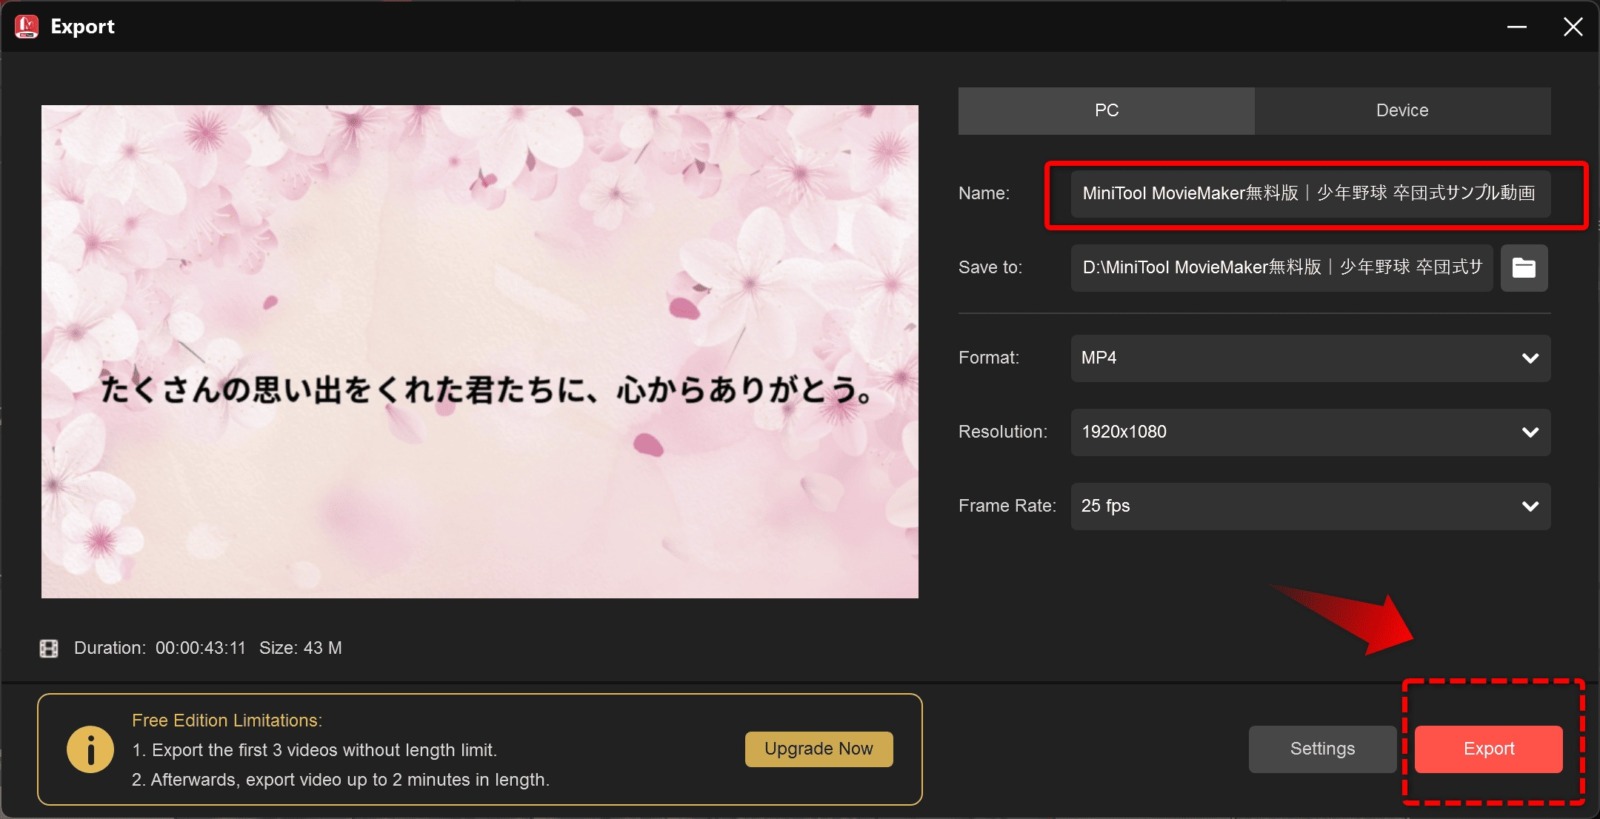Click the MiniTool MovieMaker logo icon
Viewport: 1600px width, 819px height.
click(27, 27)
